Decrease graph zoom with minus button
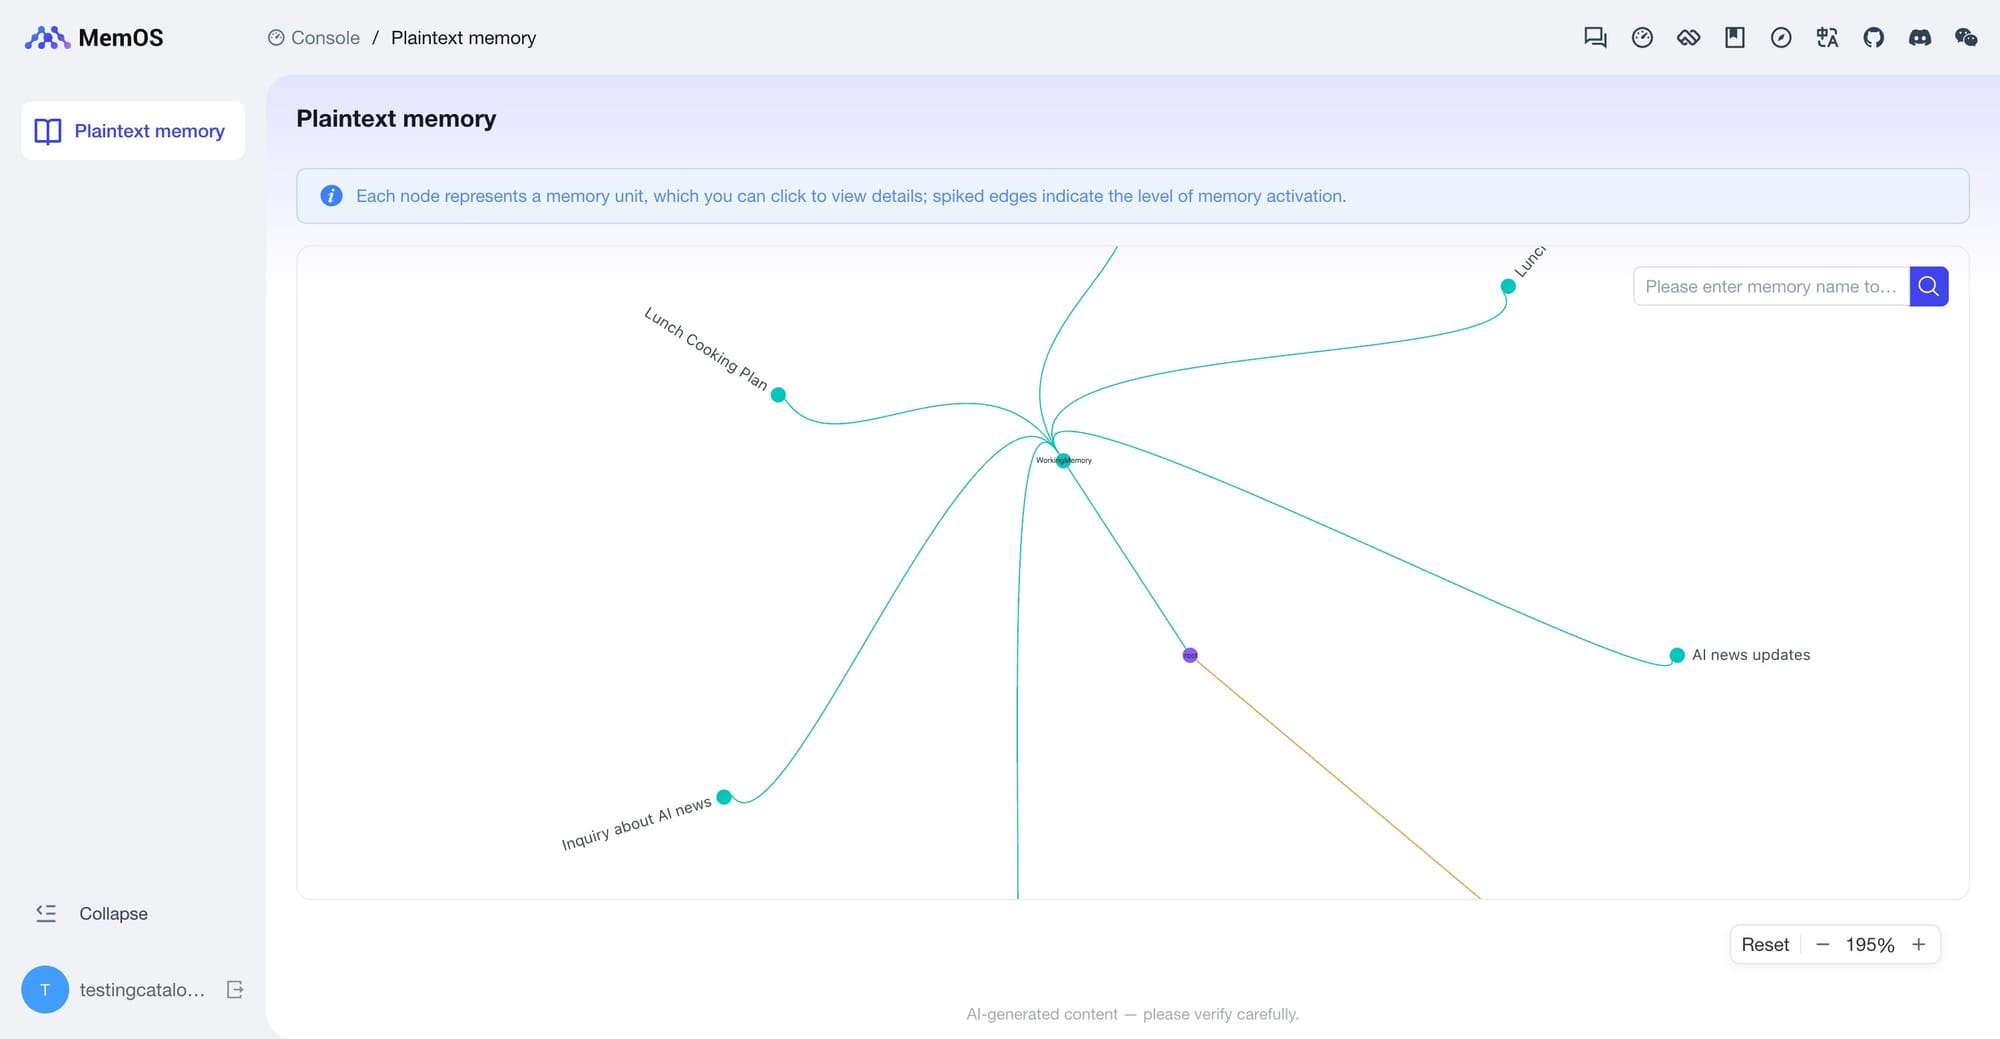Viewport: 2000px width, 1039px height. click(1822, 945)
